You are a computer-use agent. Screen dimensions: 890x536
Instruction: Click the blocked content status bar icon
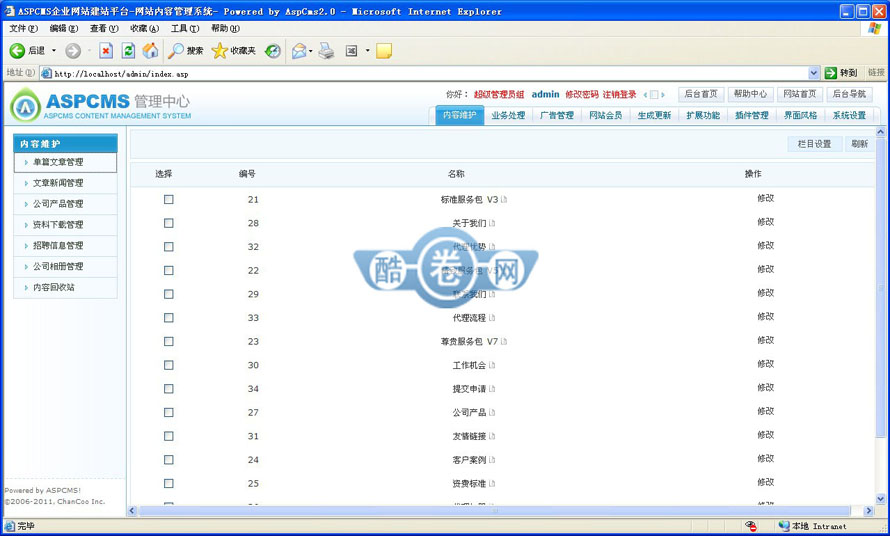751,526
